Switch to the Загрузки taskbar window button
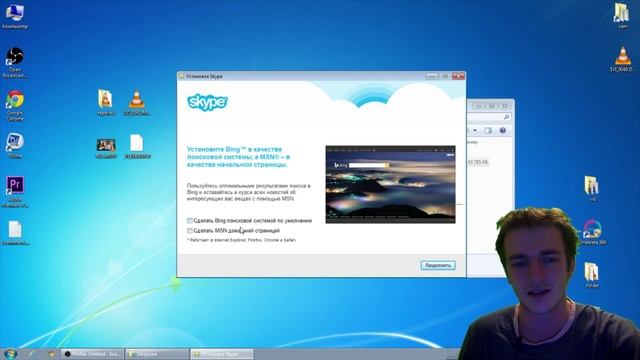Screen dimensions: 640x360 pyautogui.click(x=157, y=354)
